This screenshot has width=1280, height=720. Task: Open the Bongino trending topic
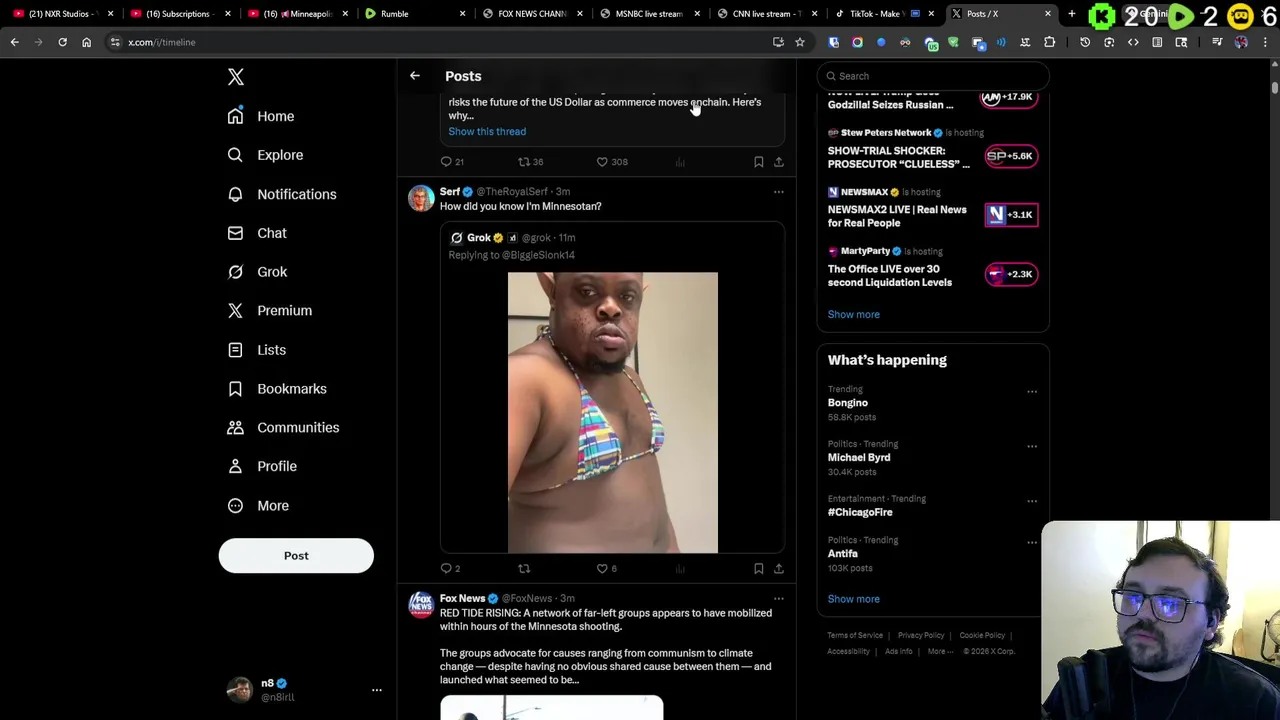847,403
